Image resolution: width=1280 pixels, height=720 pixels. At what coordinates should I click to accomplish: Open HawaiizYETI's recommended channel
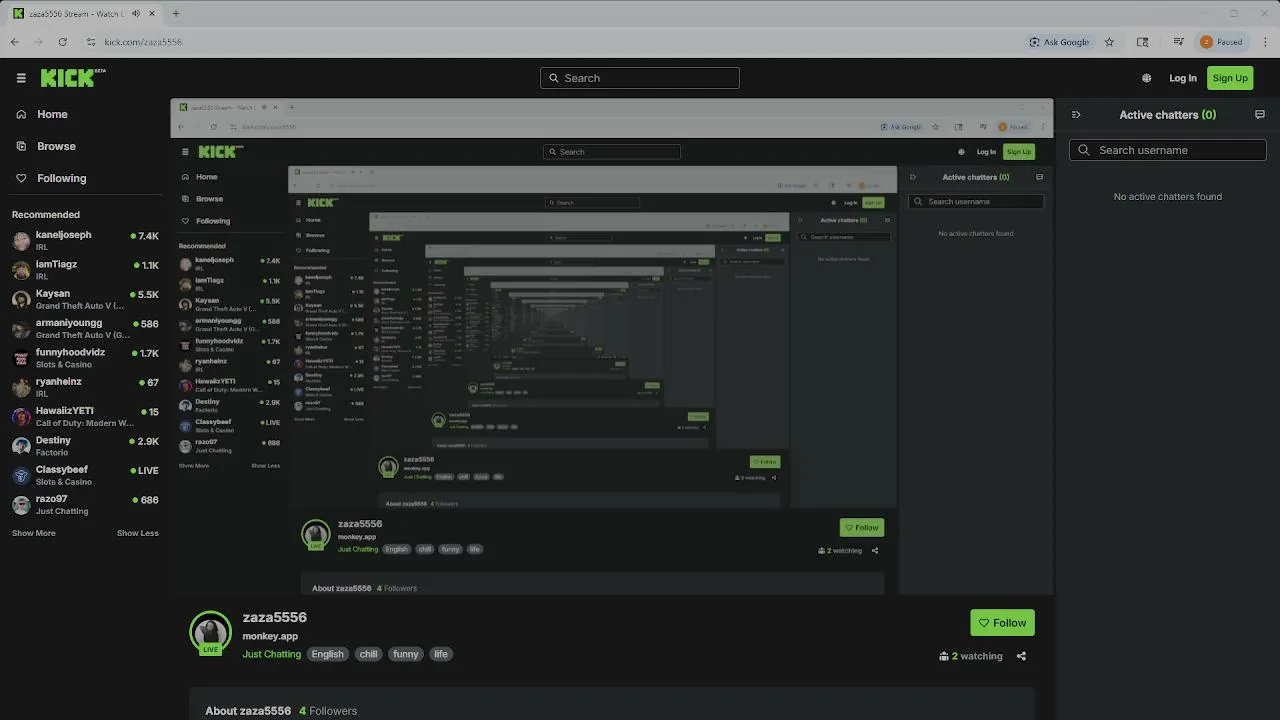[85, 417]
